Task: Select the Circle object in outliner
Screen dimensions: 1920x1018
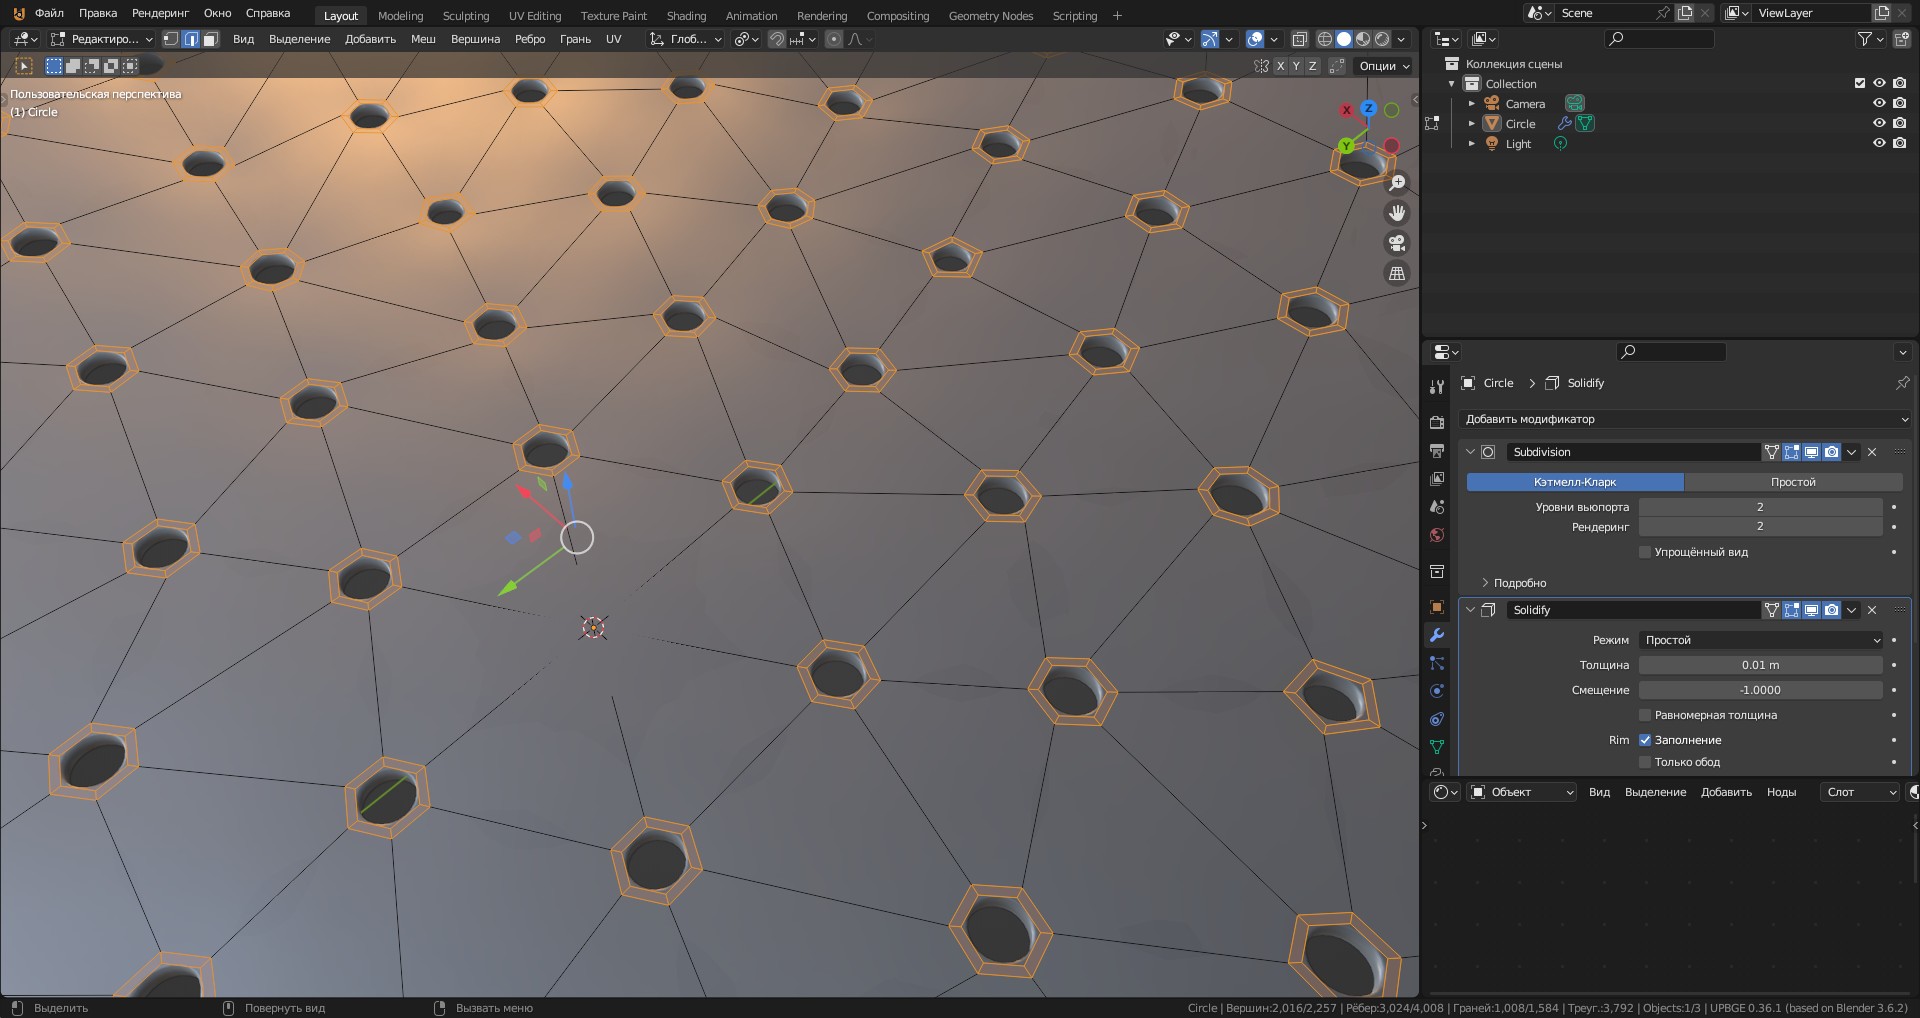Action: (x=1520, y=124)
